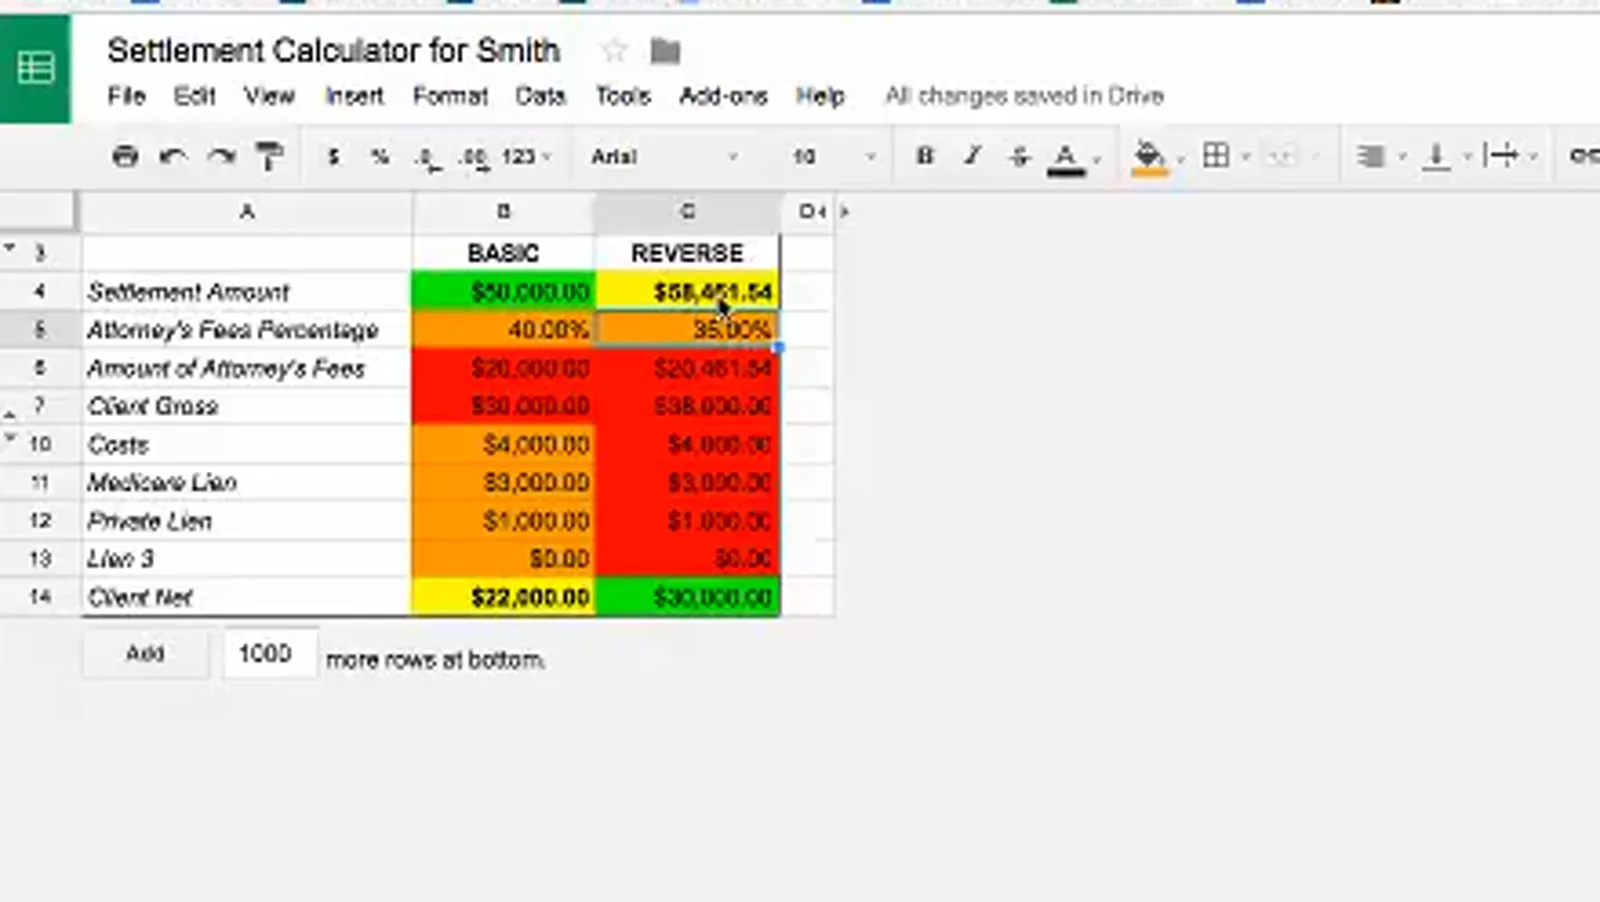The height and width of the screenshot is (902, 1600).
Task: Toggle italic formatting
Action: [972, 156]
